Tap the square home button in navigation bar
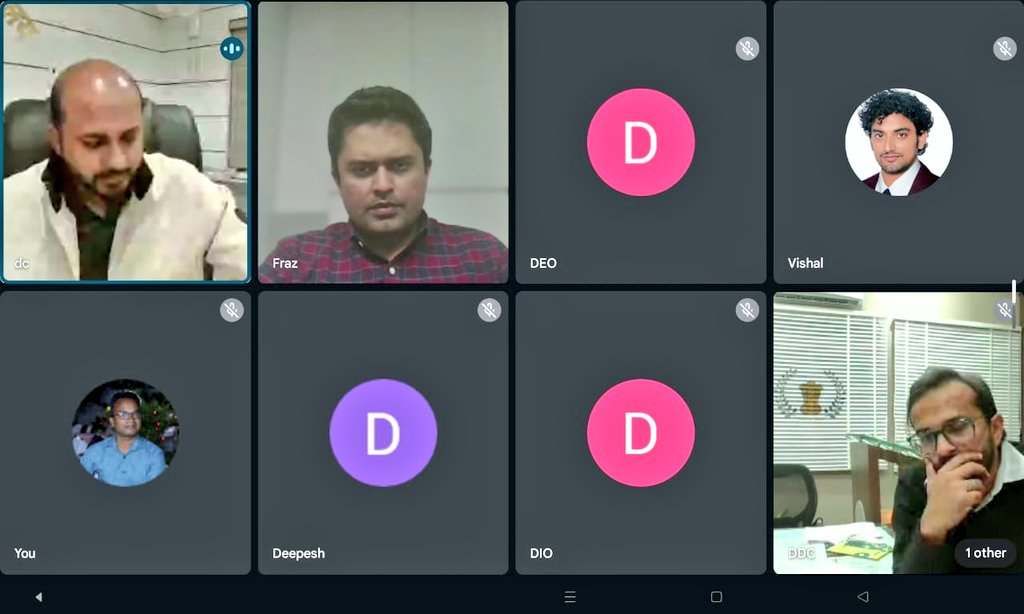This screenshot has width=1024, height=614. 716,596
